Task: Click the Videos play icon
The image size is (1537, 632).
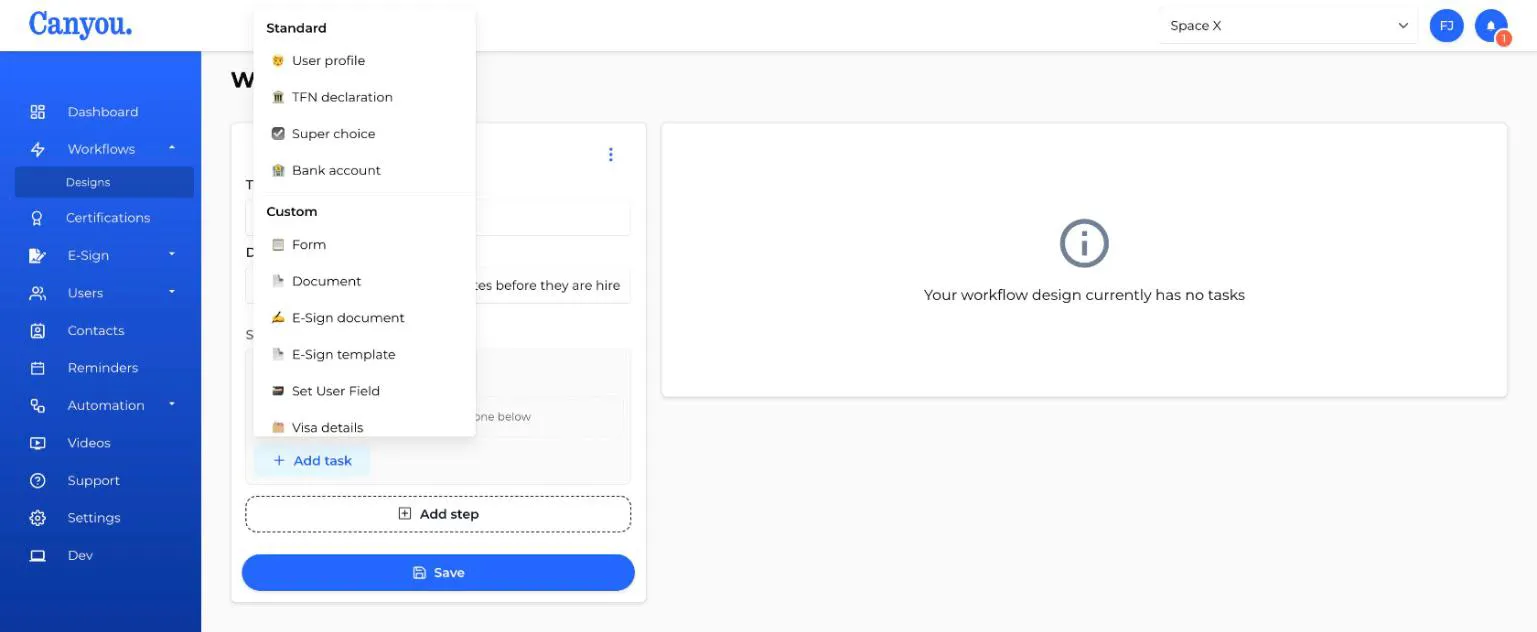Action: (x=38, y=443)
